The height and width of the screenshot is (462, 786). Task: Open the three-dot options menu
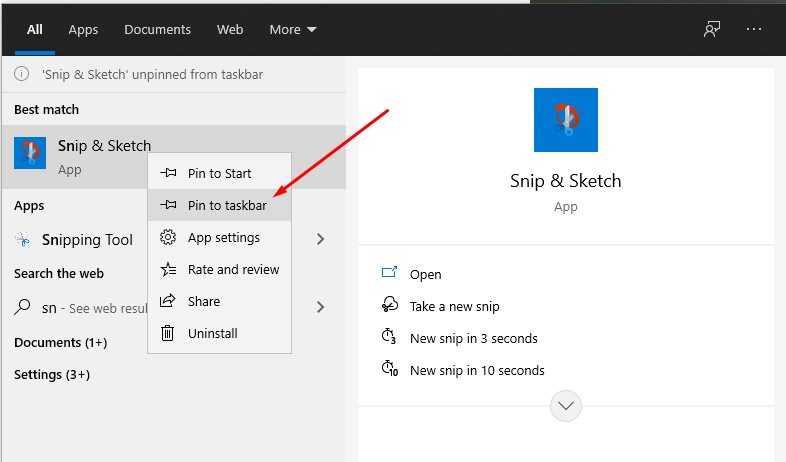pos(754,29)
